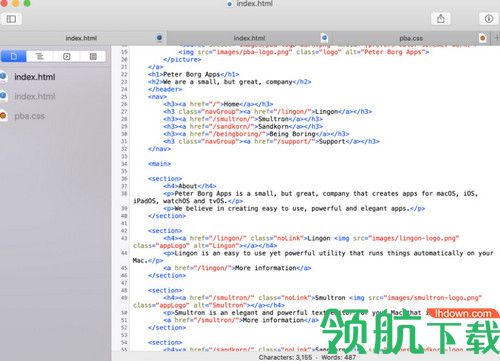Click 'Home' link text on line 26

(x=231, y=104)
